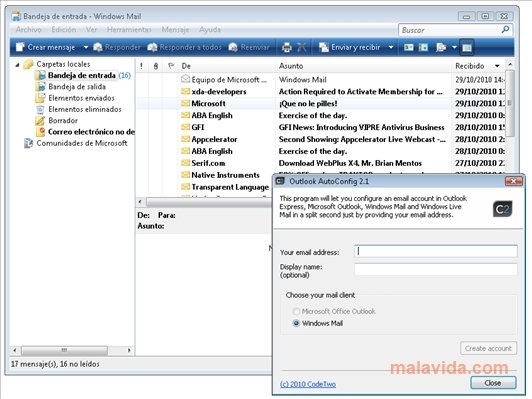Screen dimensions: 532x399
Task: Open the Ayuda menu
Action: pyautogui.click(x=210, y=30)
